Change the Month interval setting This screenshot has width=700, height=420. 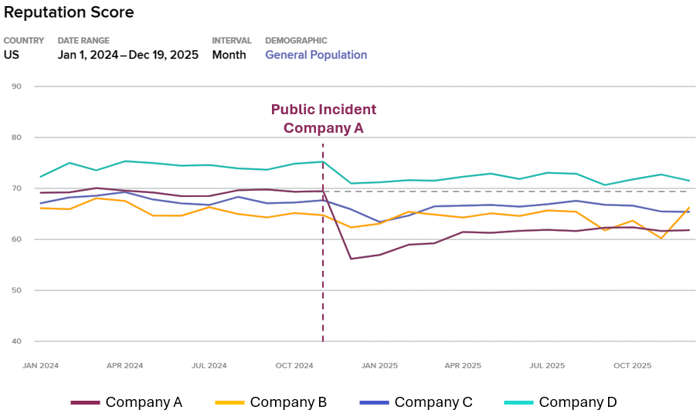point(229,55)
